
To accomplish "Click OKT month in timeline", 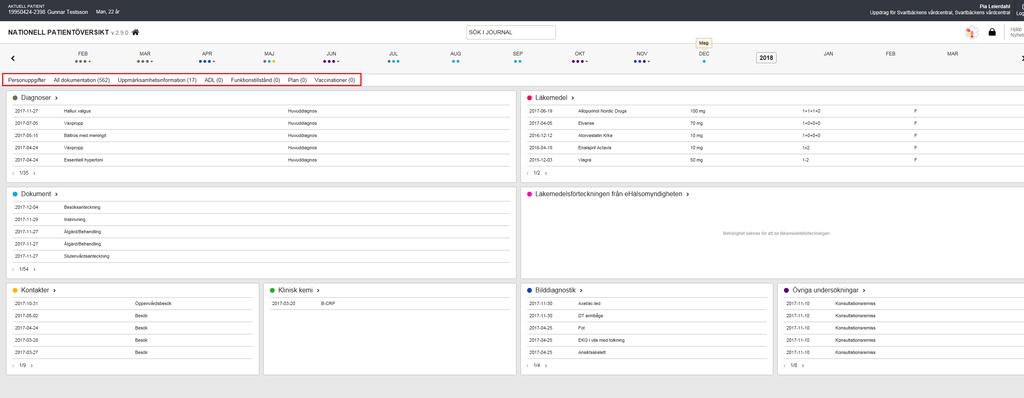I will 580,54.
